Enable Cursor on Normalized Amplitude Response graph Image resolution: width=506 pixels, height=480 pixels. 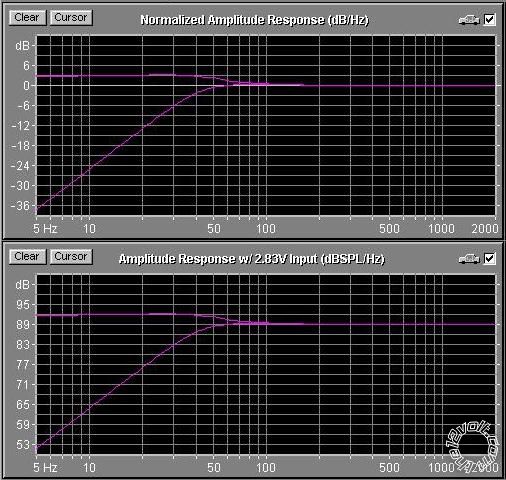click(x=71, y=18)
